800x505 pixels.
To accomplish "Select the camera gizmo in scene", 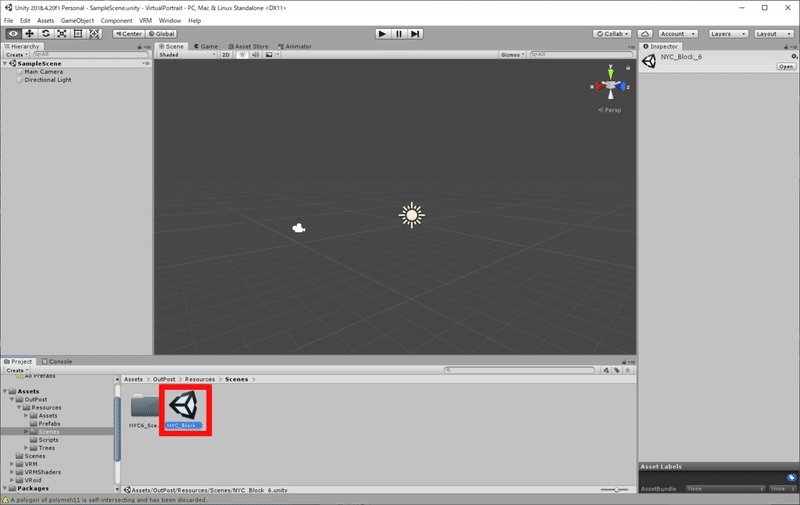I will pyautogui.click(x=298, y=228).
